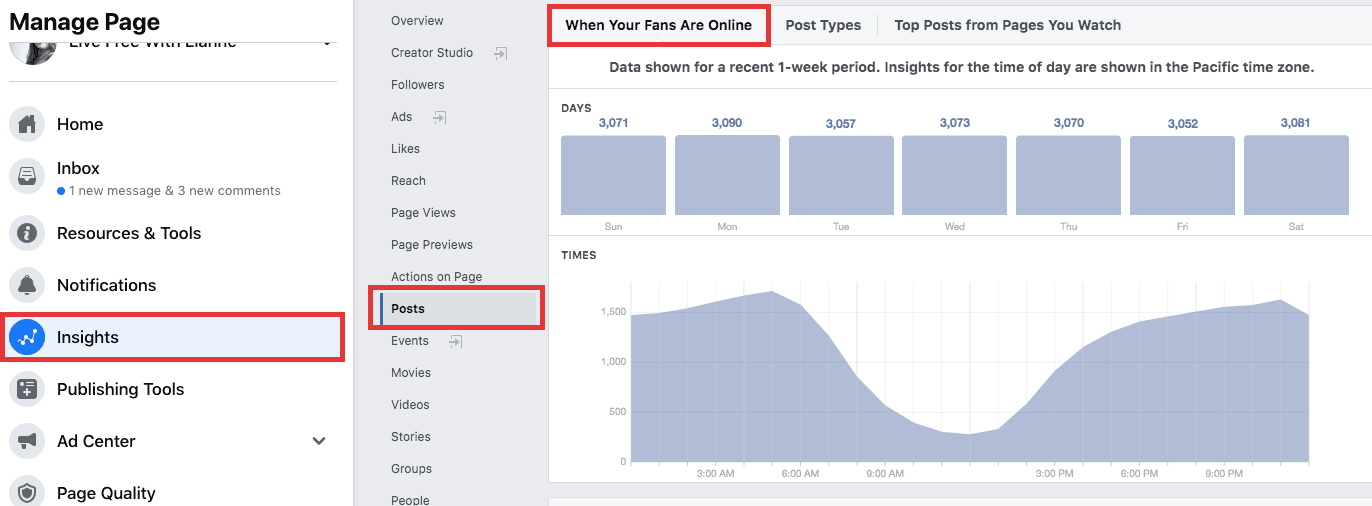Open Top Posts from Pages You Watch tab

[1007, 25]
